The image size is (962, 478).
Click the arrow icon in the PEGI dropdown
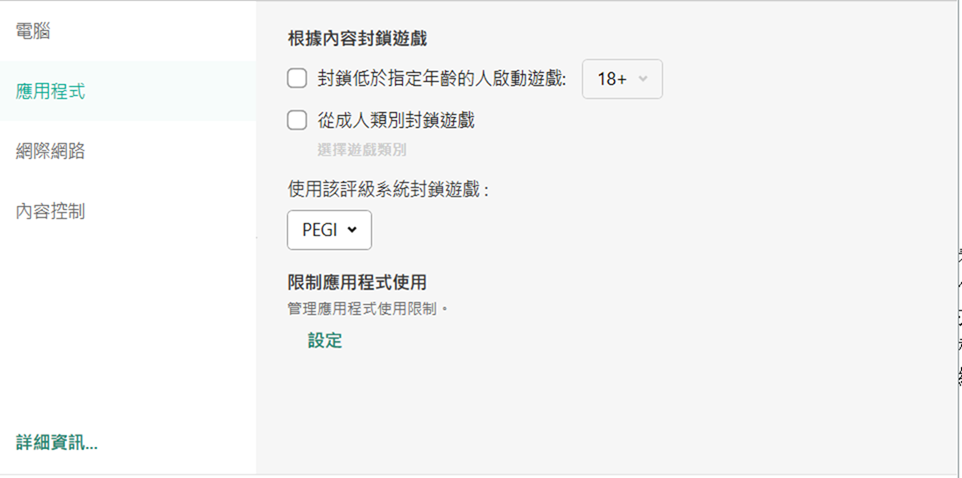351,229
